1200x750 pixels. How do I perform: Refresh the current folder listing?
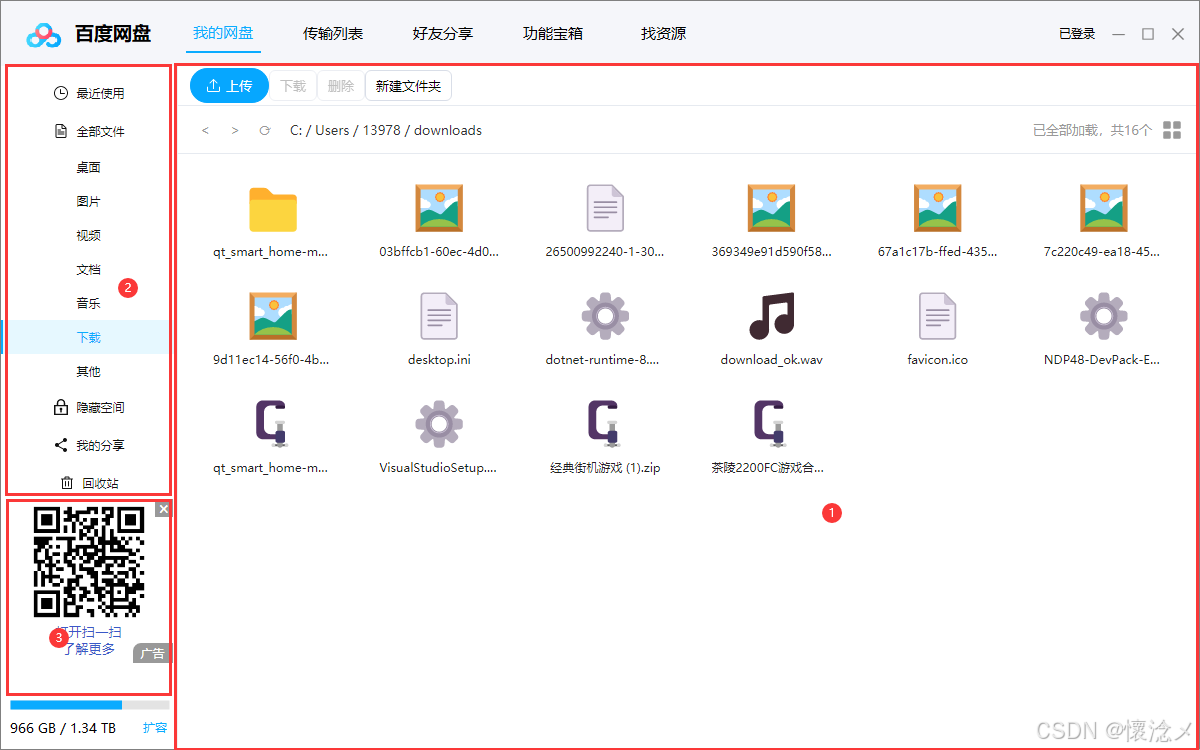pyautogui.click(x=264, y=130)
